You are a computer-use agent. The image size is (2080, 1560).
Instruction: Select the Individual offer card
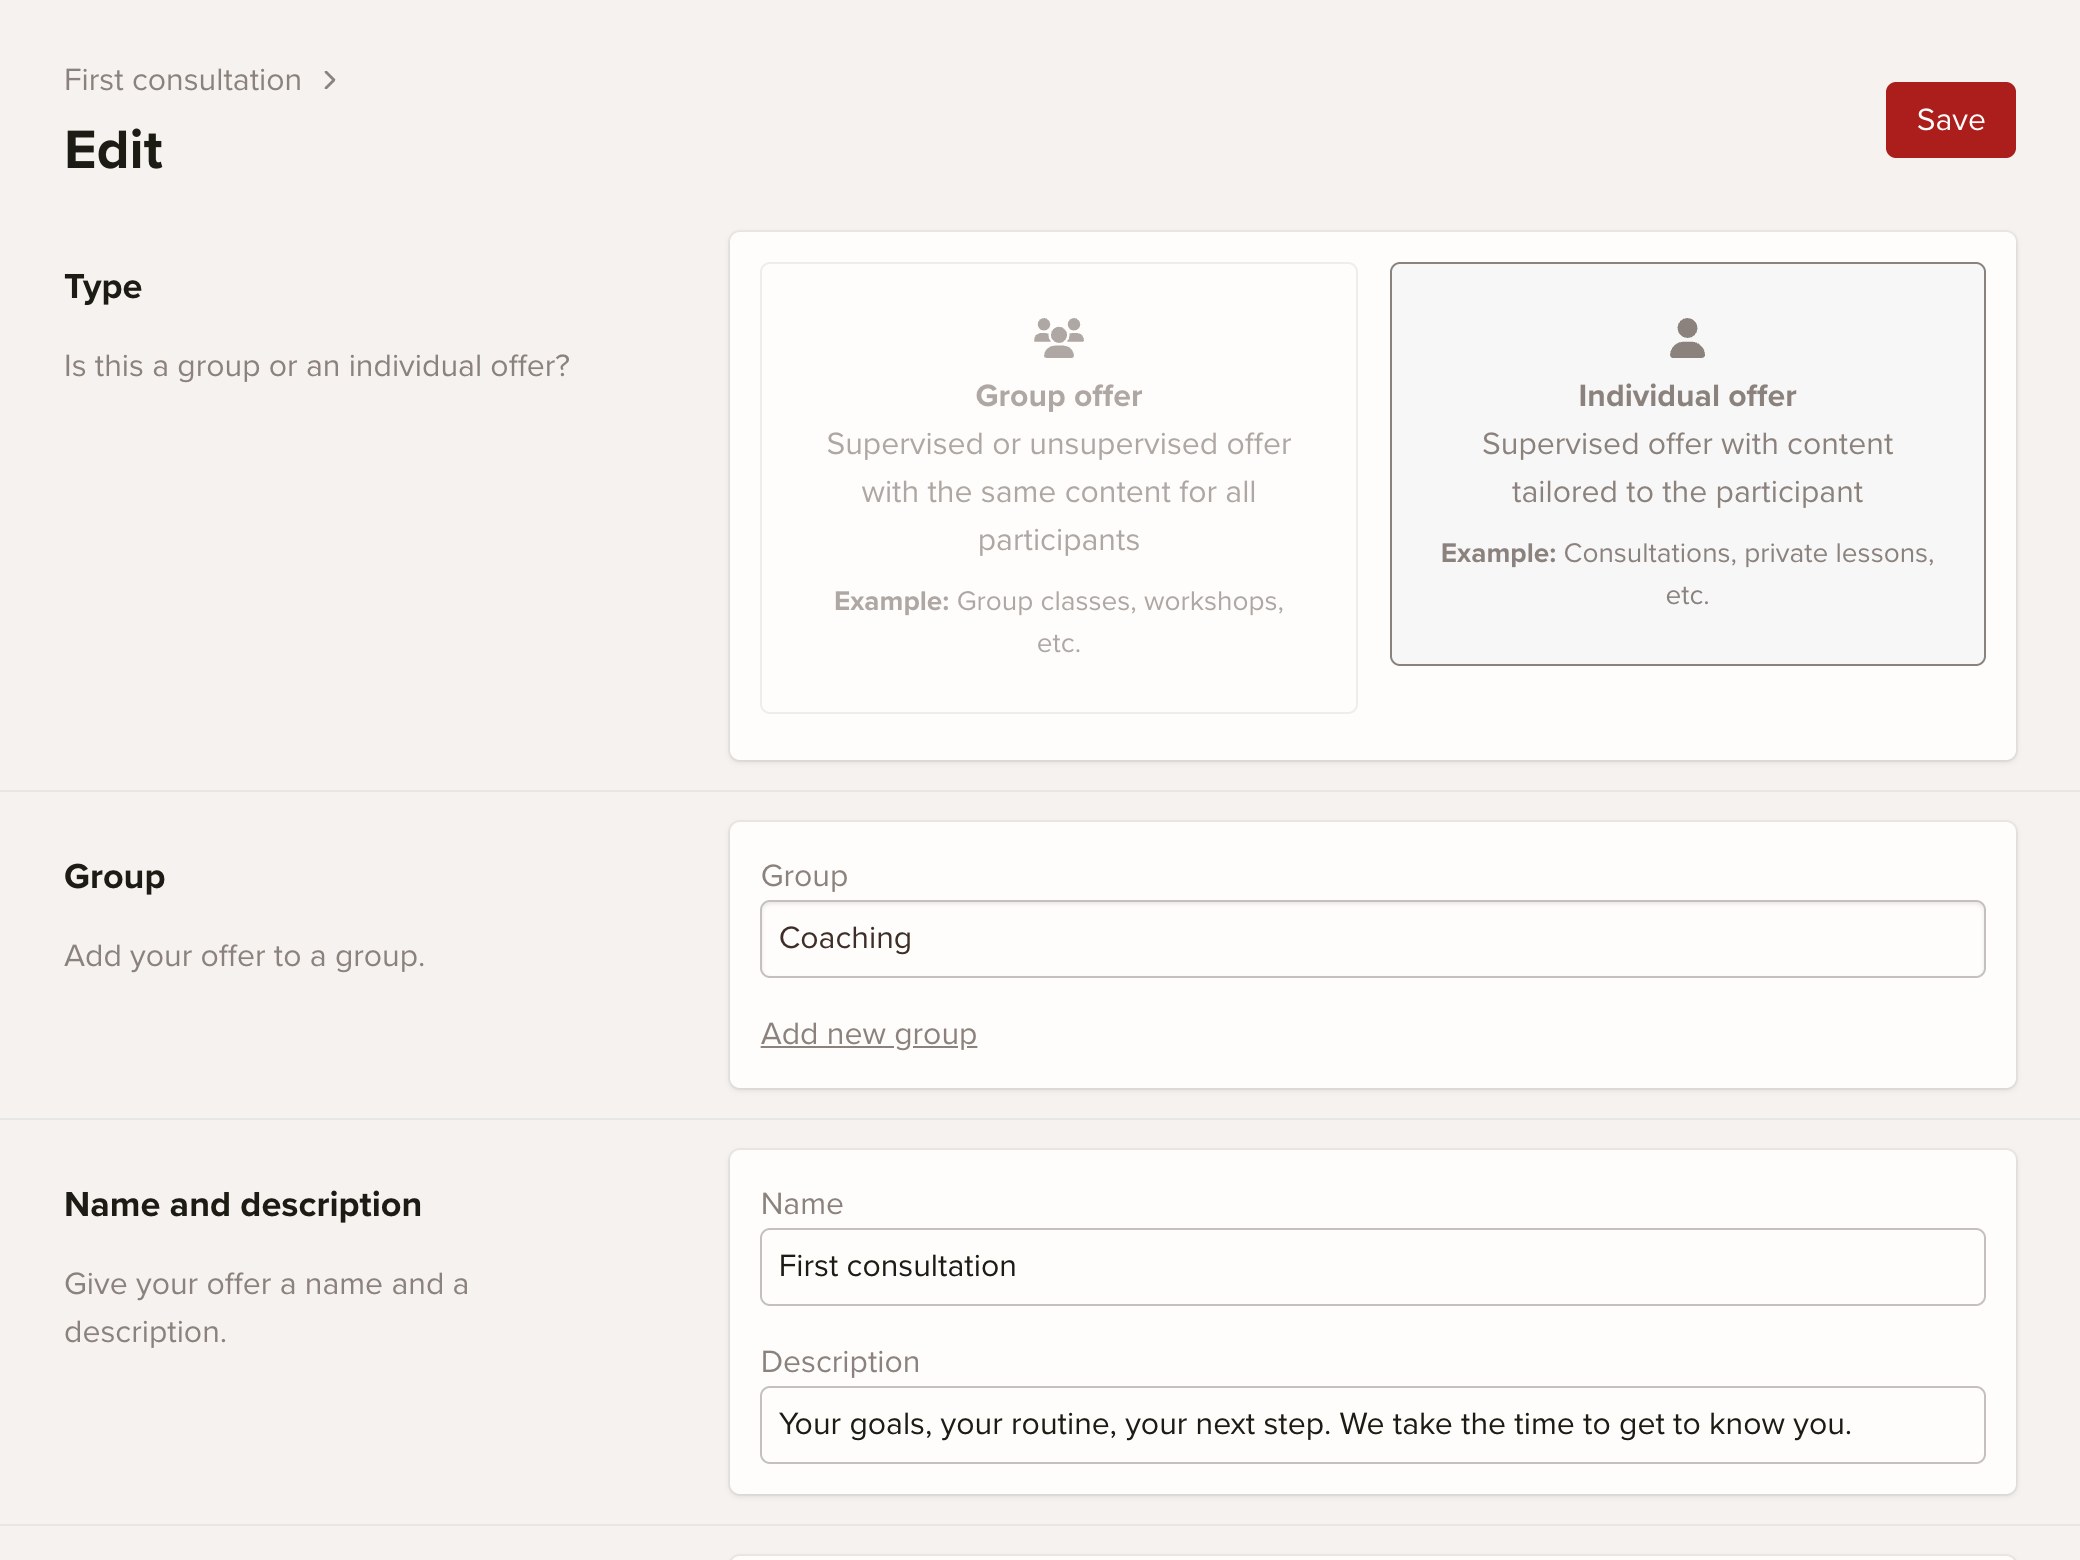(1687, 464)
